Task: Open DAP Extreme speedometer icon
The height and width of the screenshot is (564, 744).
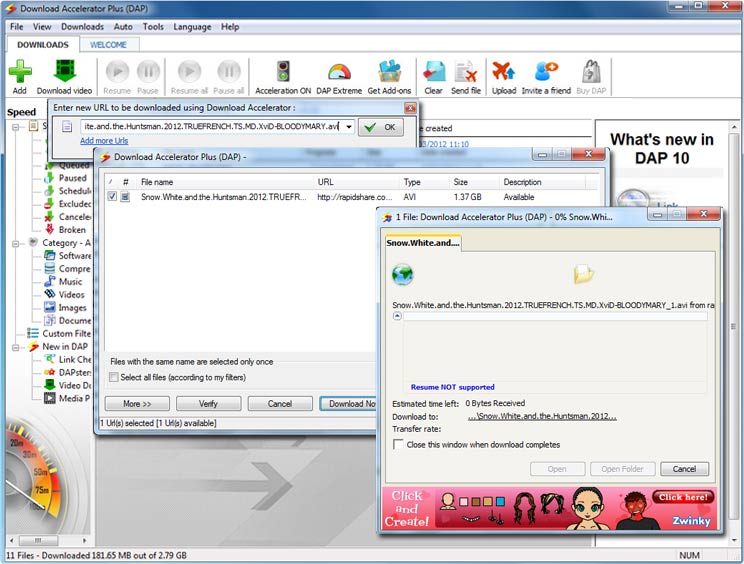Action: [x=339, y=72]
